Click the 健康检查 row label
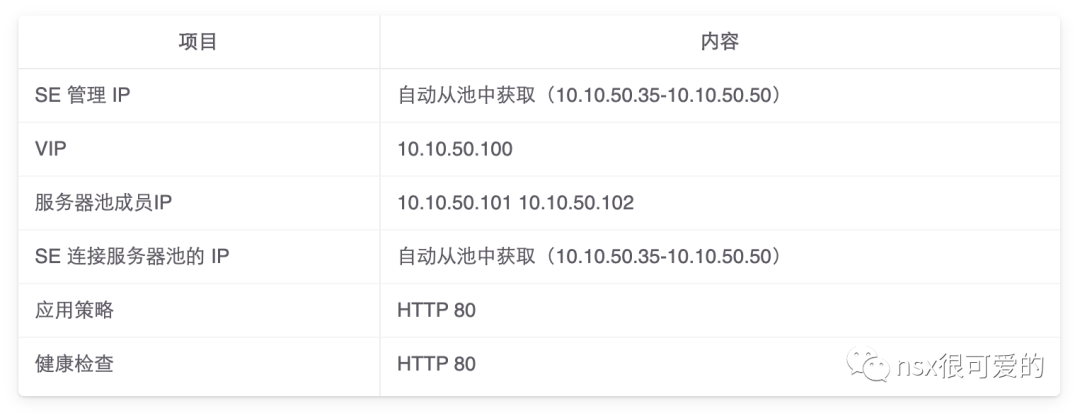This screenshot has width=1080, height=413. point(74,363)
